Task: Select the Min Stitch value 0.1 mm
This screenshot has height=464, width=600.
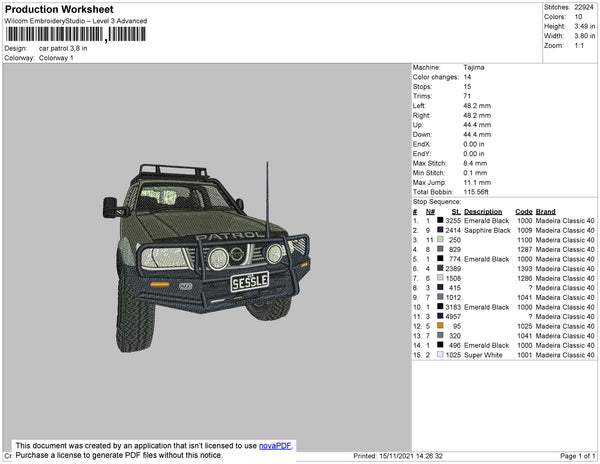Action: 475,173
